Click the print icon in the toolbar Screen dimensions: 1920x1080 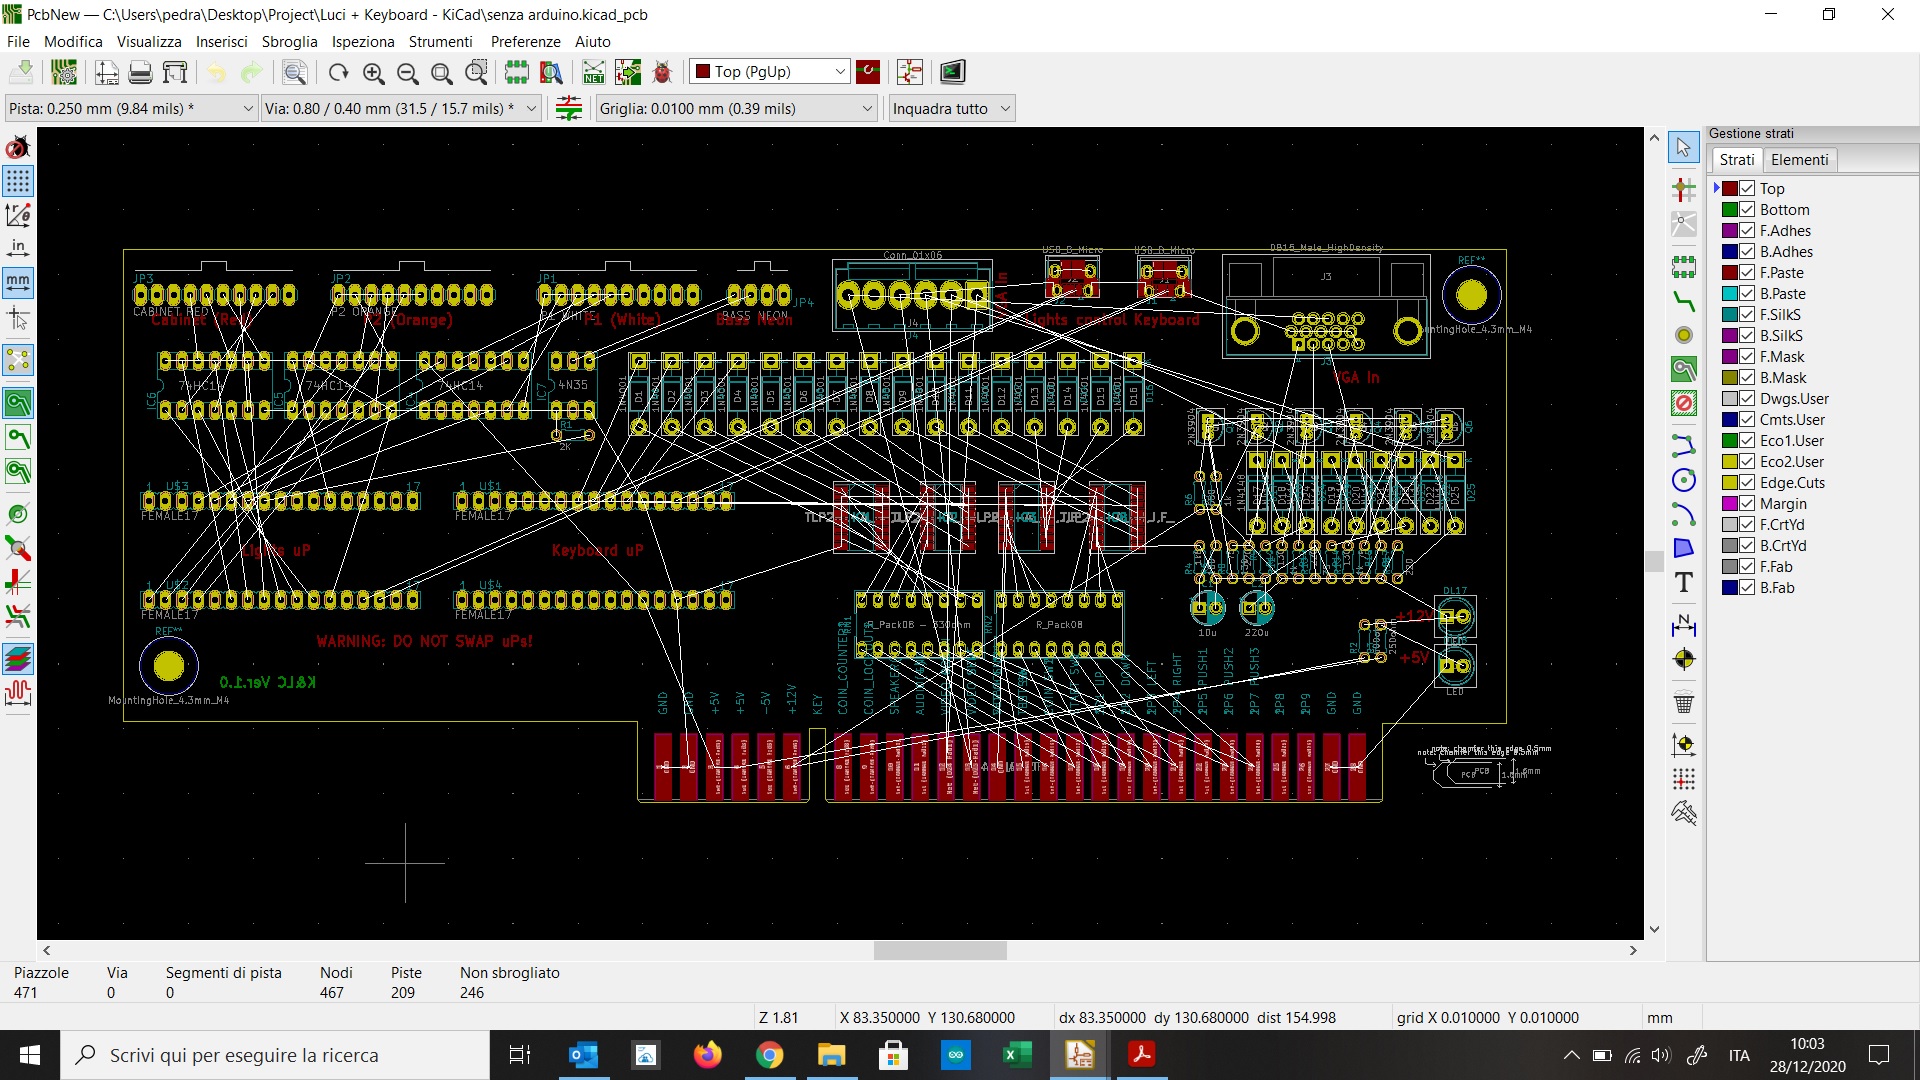[141, 72]
